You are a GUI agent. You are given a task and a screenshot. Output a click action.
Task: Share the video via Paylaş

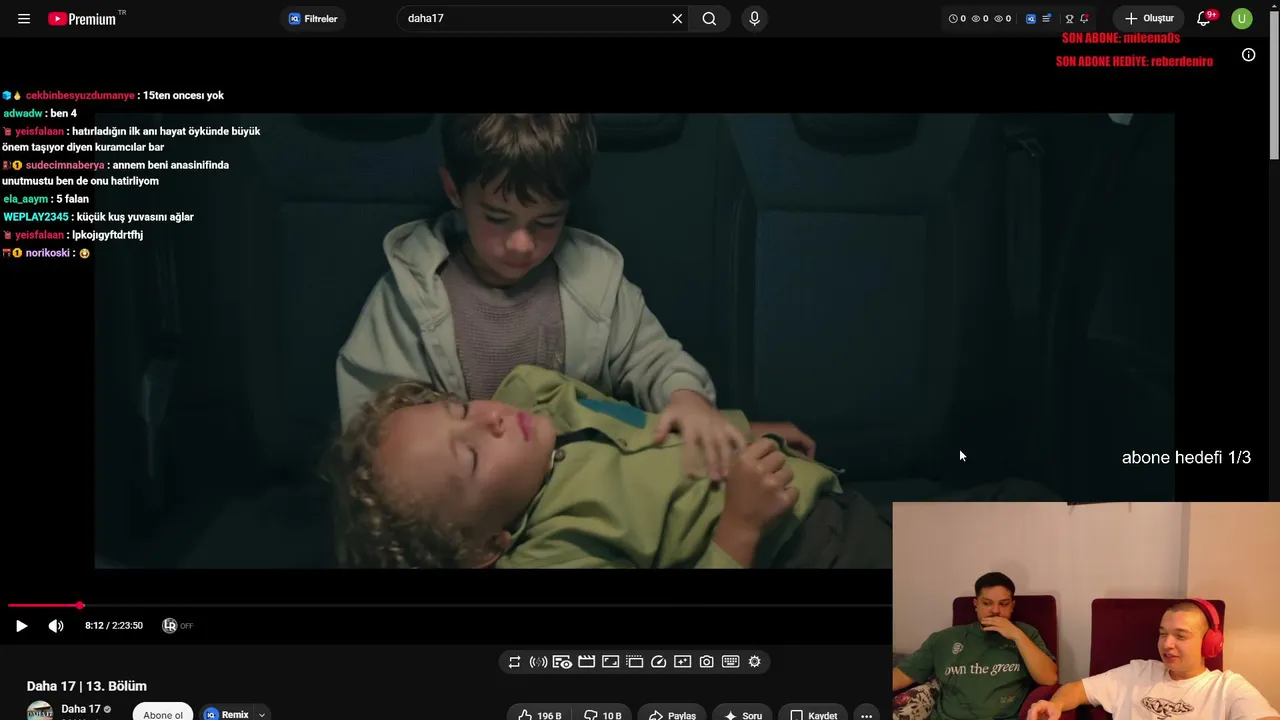click(x=672, y=715)
